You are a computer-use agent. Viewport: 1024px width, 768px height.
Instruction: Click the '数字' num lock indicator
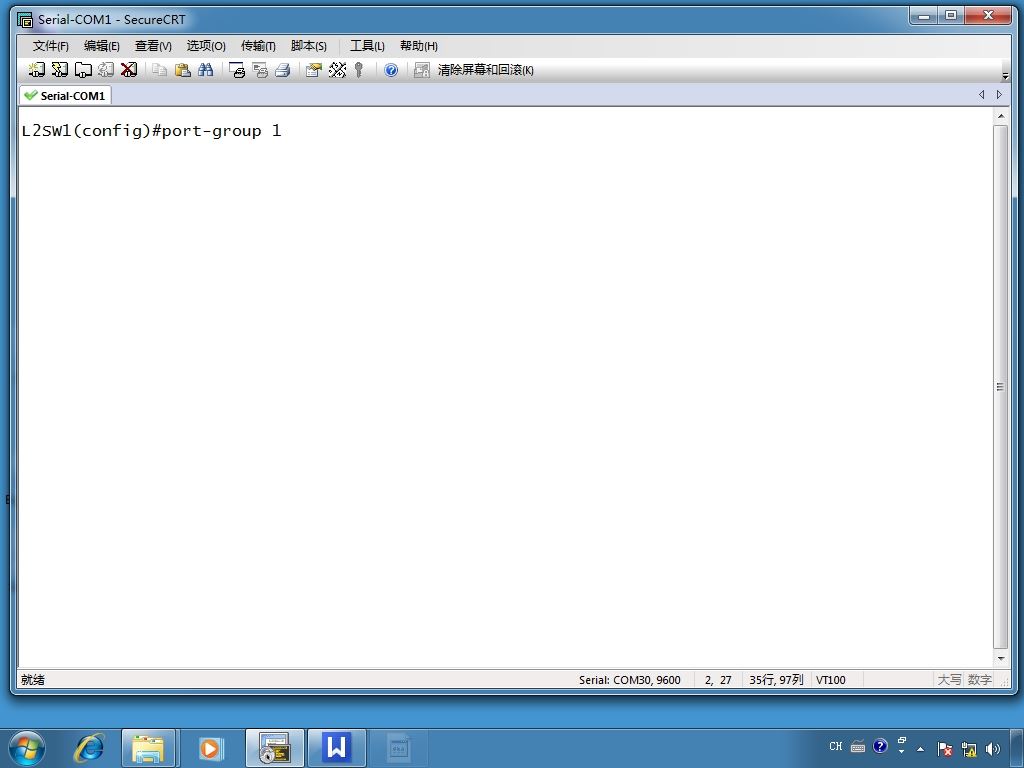[x=980, y=680]
